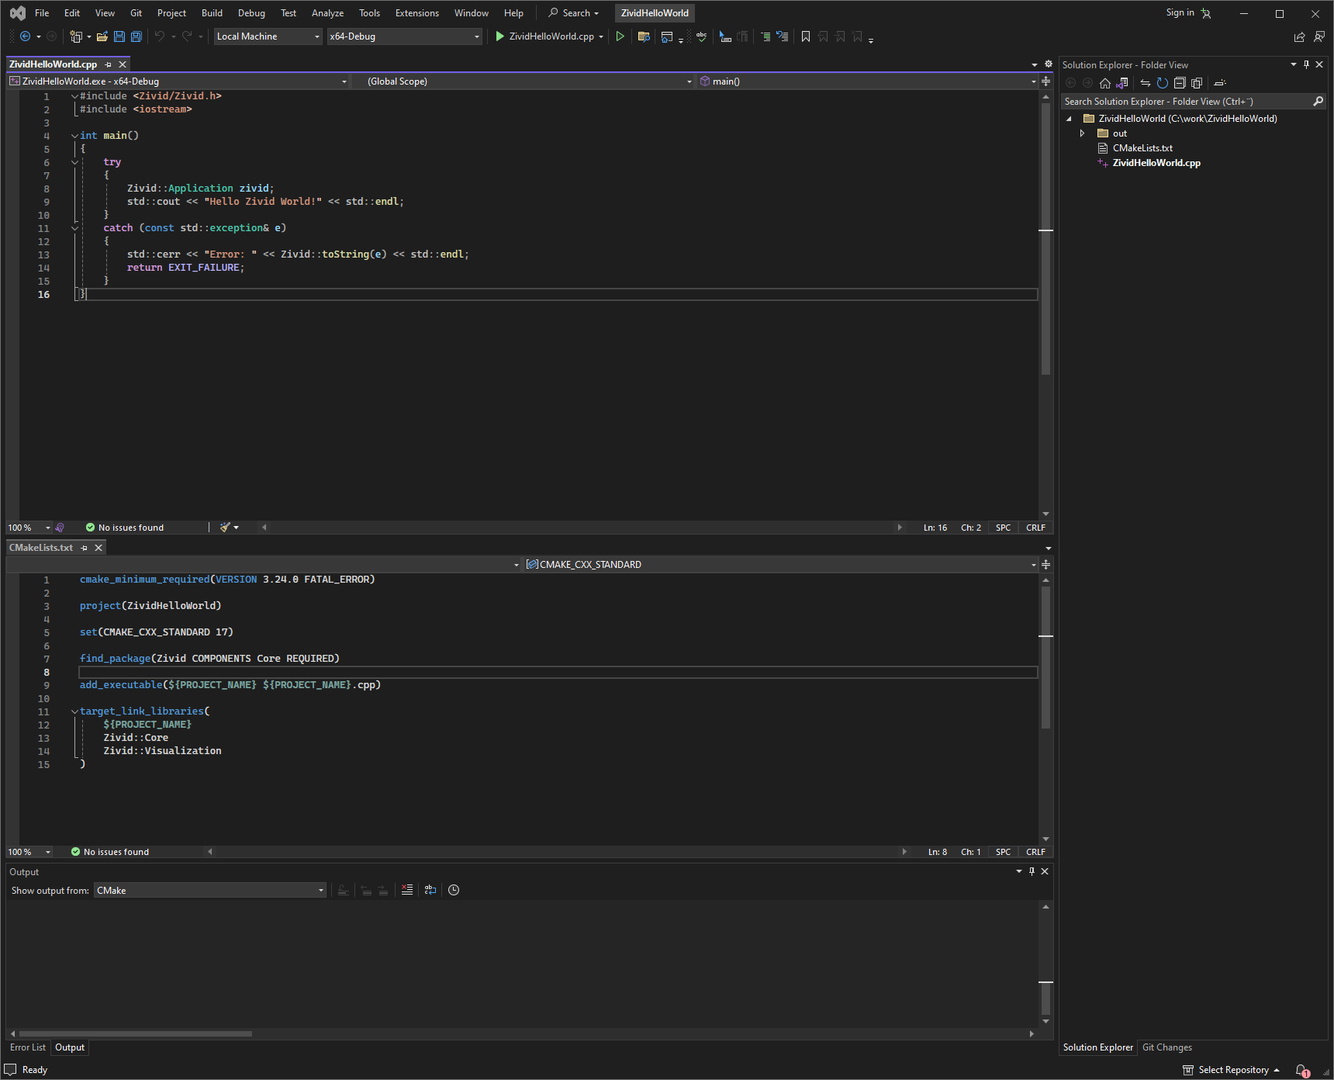Viewport: 1334px width, 1080px height.
Task: Click Collapse All in Solution Explorer
Action: pyautogui.click(x=1179, y=83)
